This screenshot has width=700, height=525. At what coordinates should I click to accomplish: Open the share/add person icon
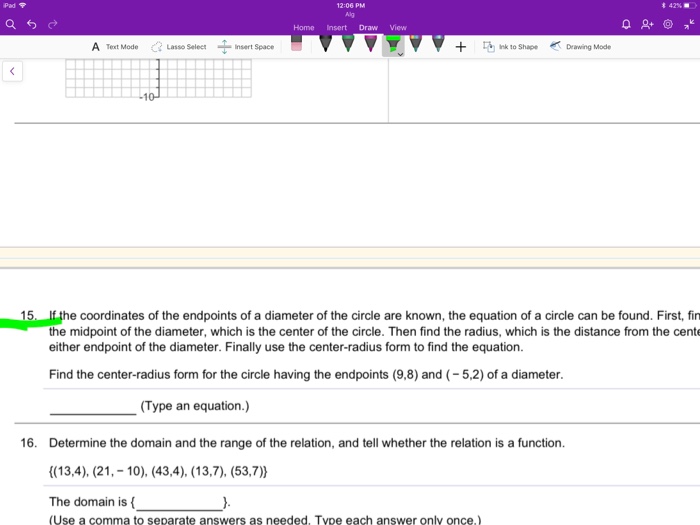click(647, 24)
